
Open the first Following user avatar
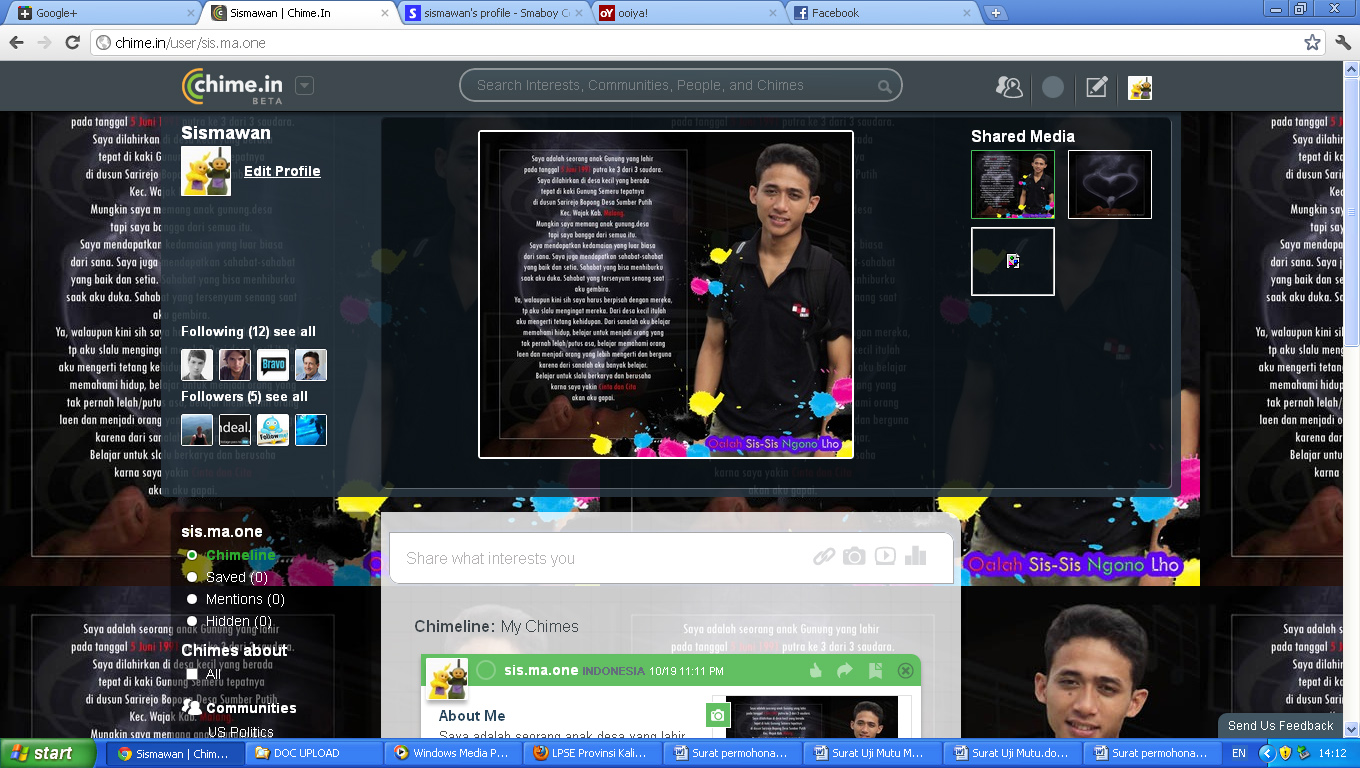point(197,365)
